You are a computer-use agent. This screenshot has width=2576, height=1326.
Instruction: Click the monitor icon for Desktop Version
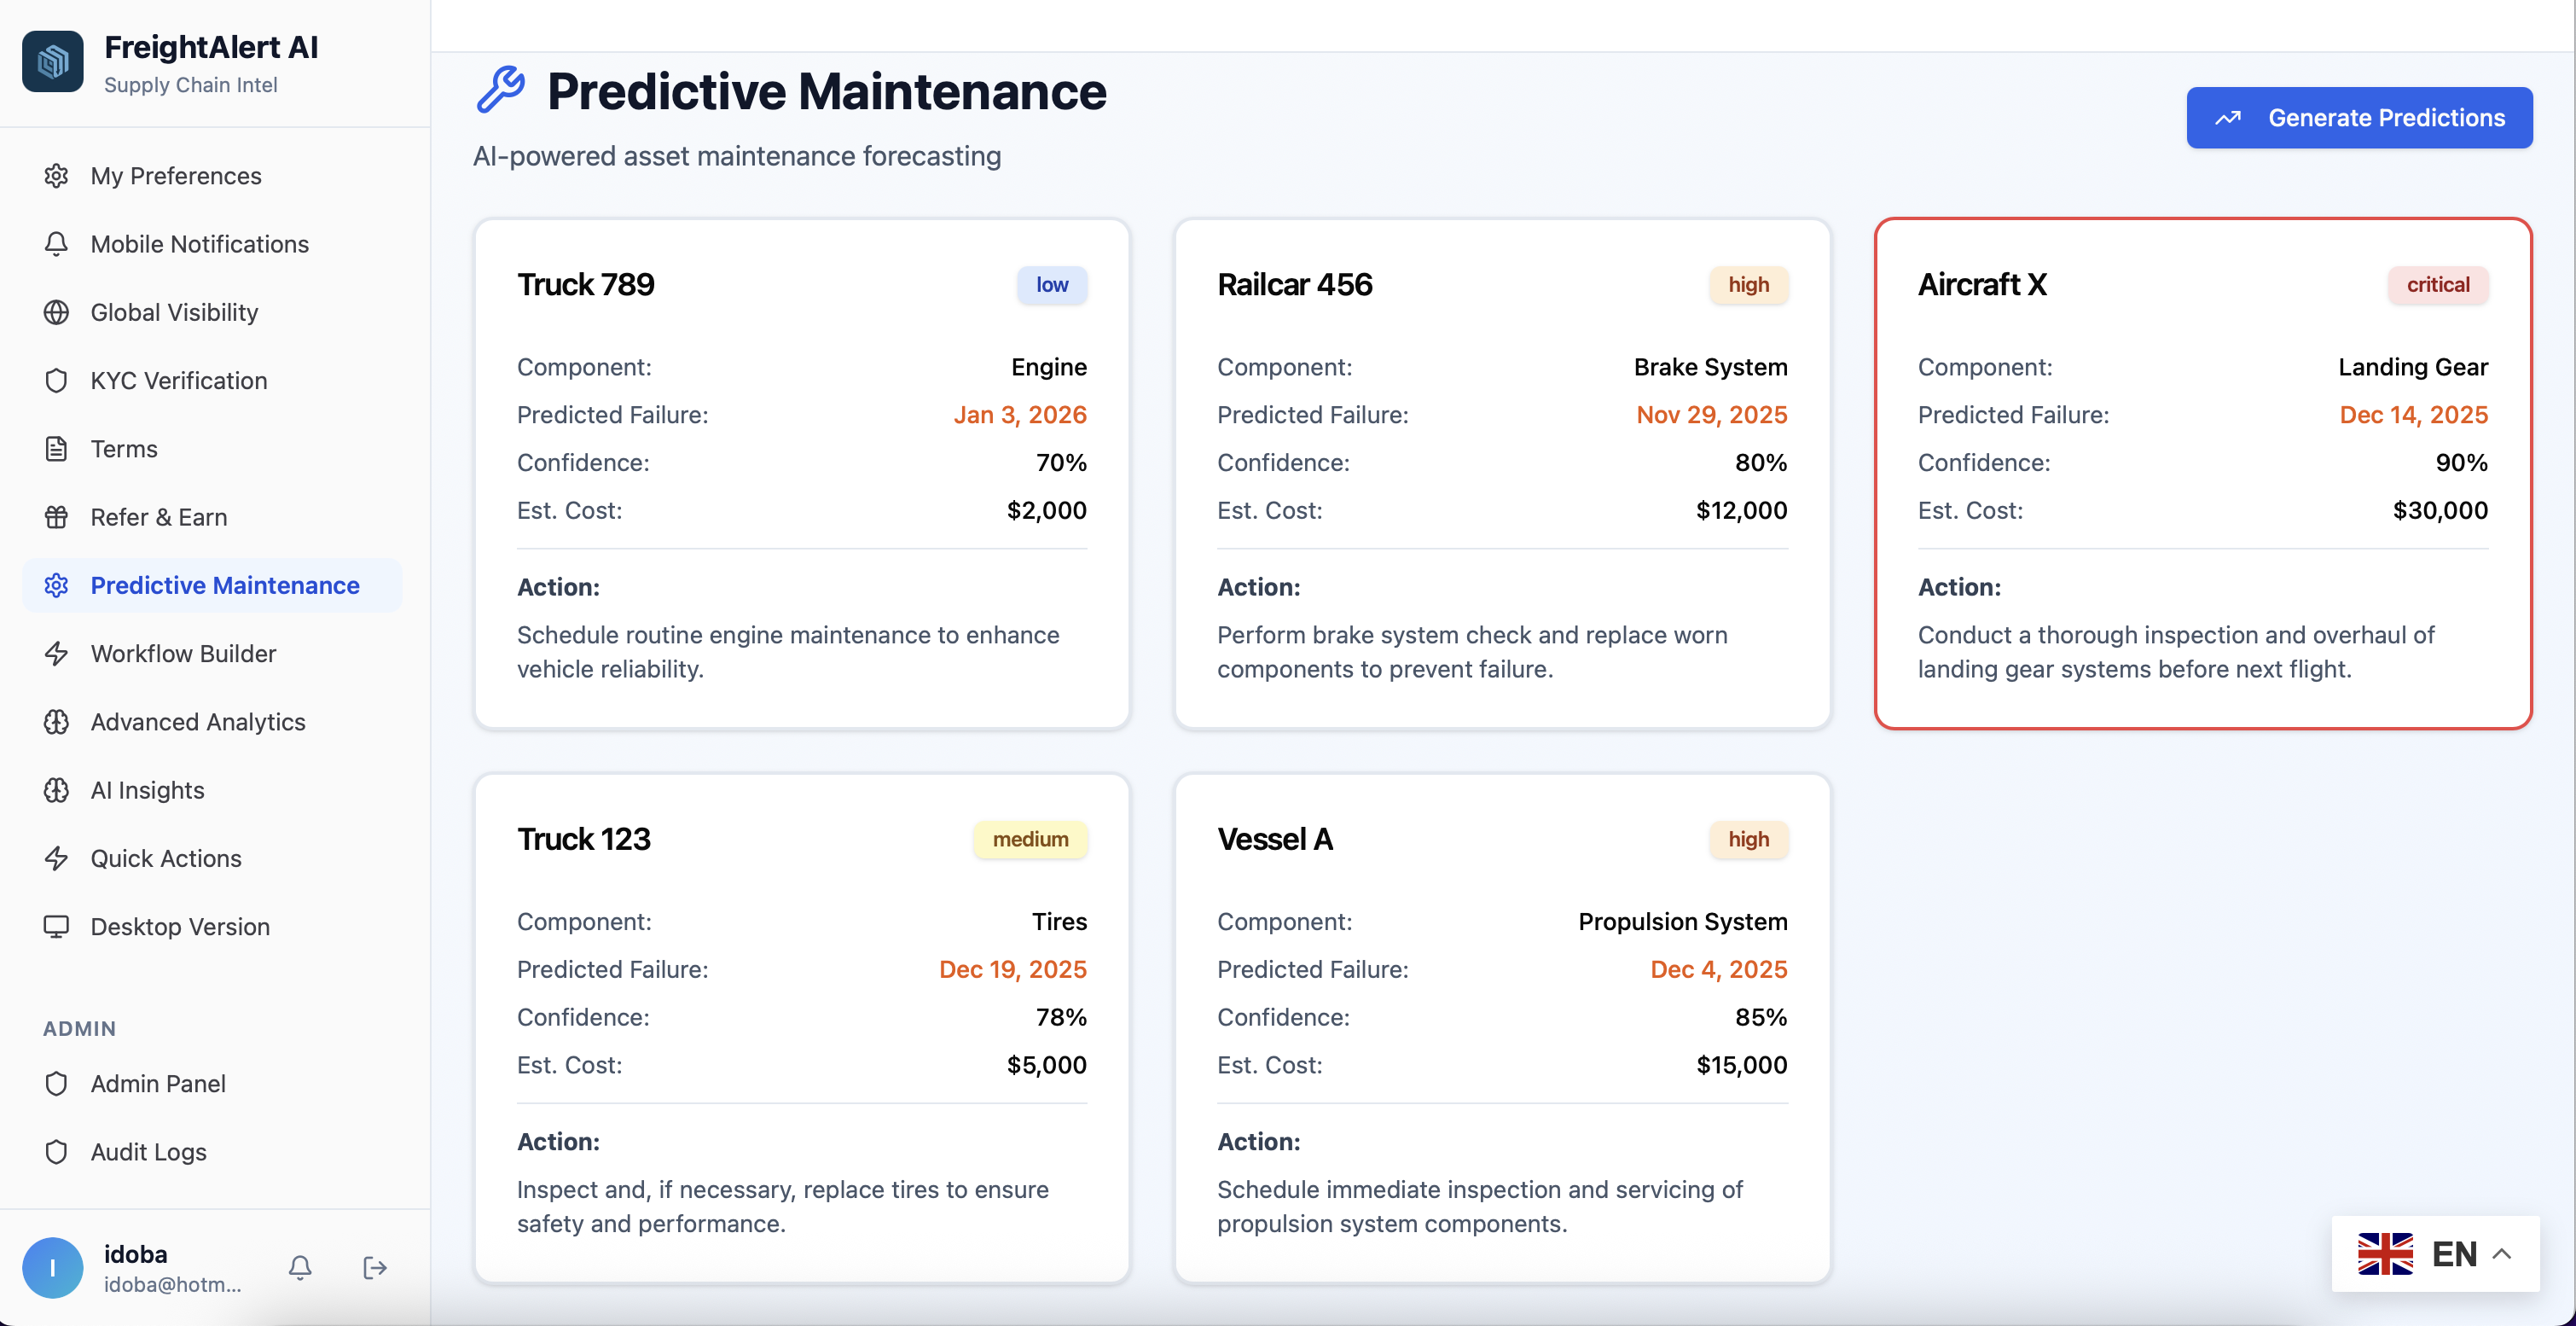(56, 926)
